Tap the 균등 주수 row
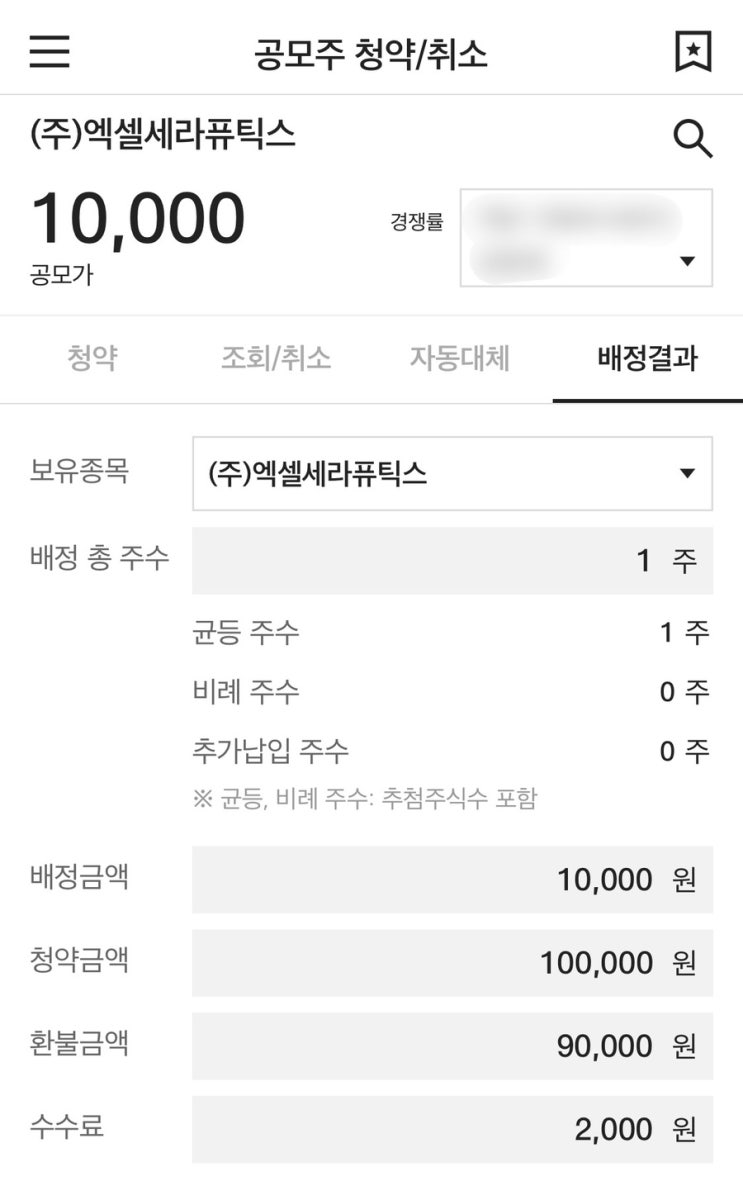Screen dimensions: 743x1181 451,633
